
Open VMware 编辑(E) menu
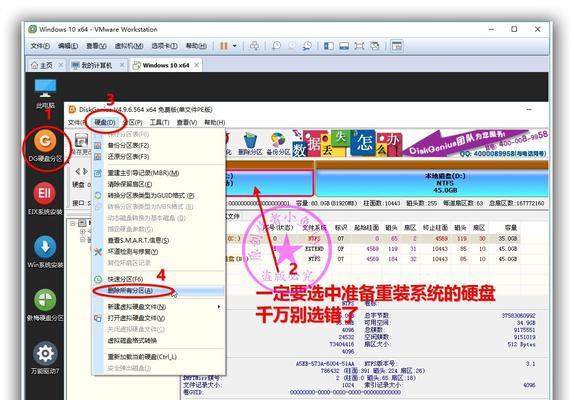pyautogui.click(x=68, y=46)
